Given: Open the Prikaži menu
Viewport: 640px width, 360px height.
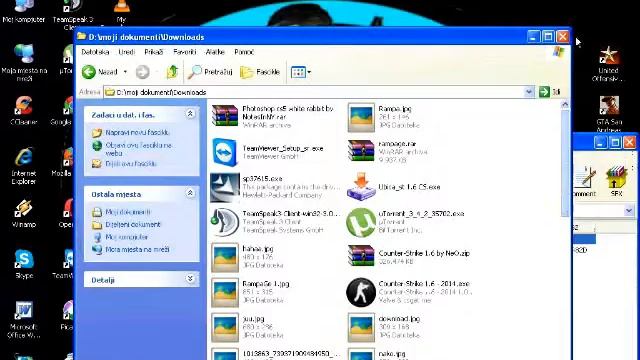Looking at the screenshot, I should (154, 52).
